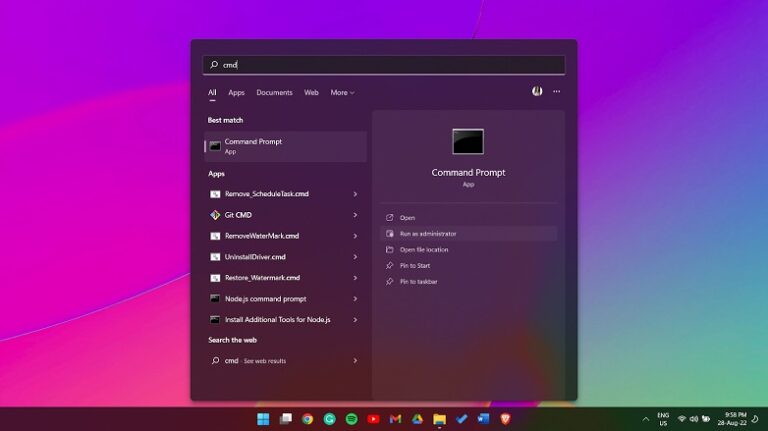Open the user profile avatar icon
This screenshot has height=431, width=768.
click(x=537, y=92)
